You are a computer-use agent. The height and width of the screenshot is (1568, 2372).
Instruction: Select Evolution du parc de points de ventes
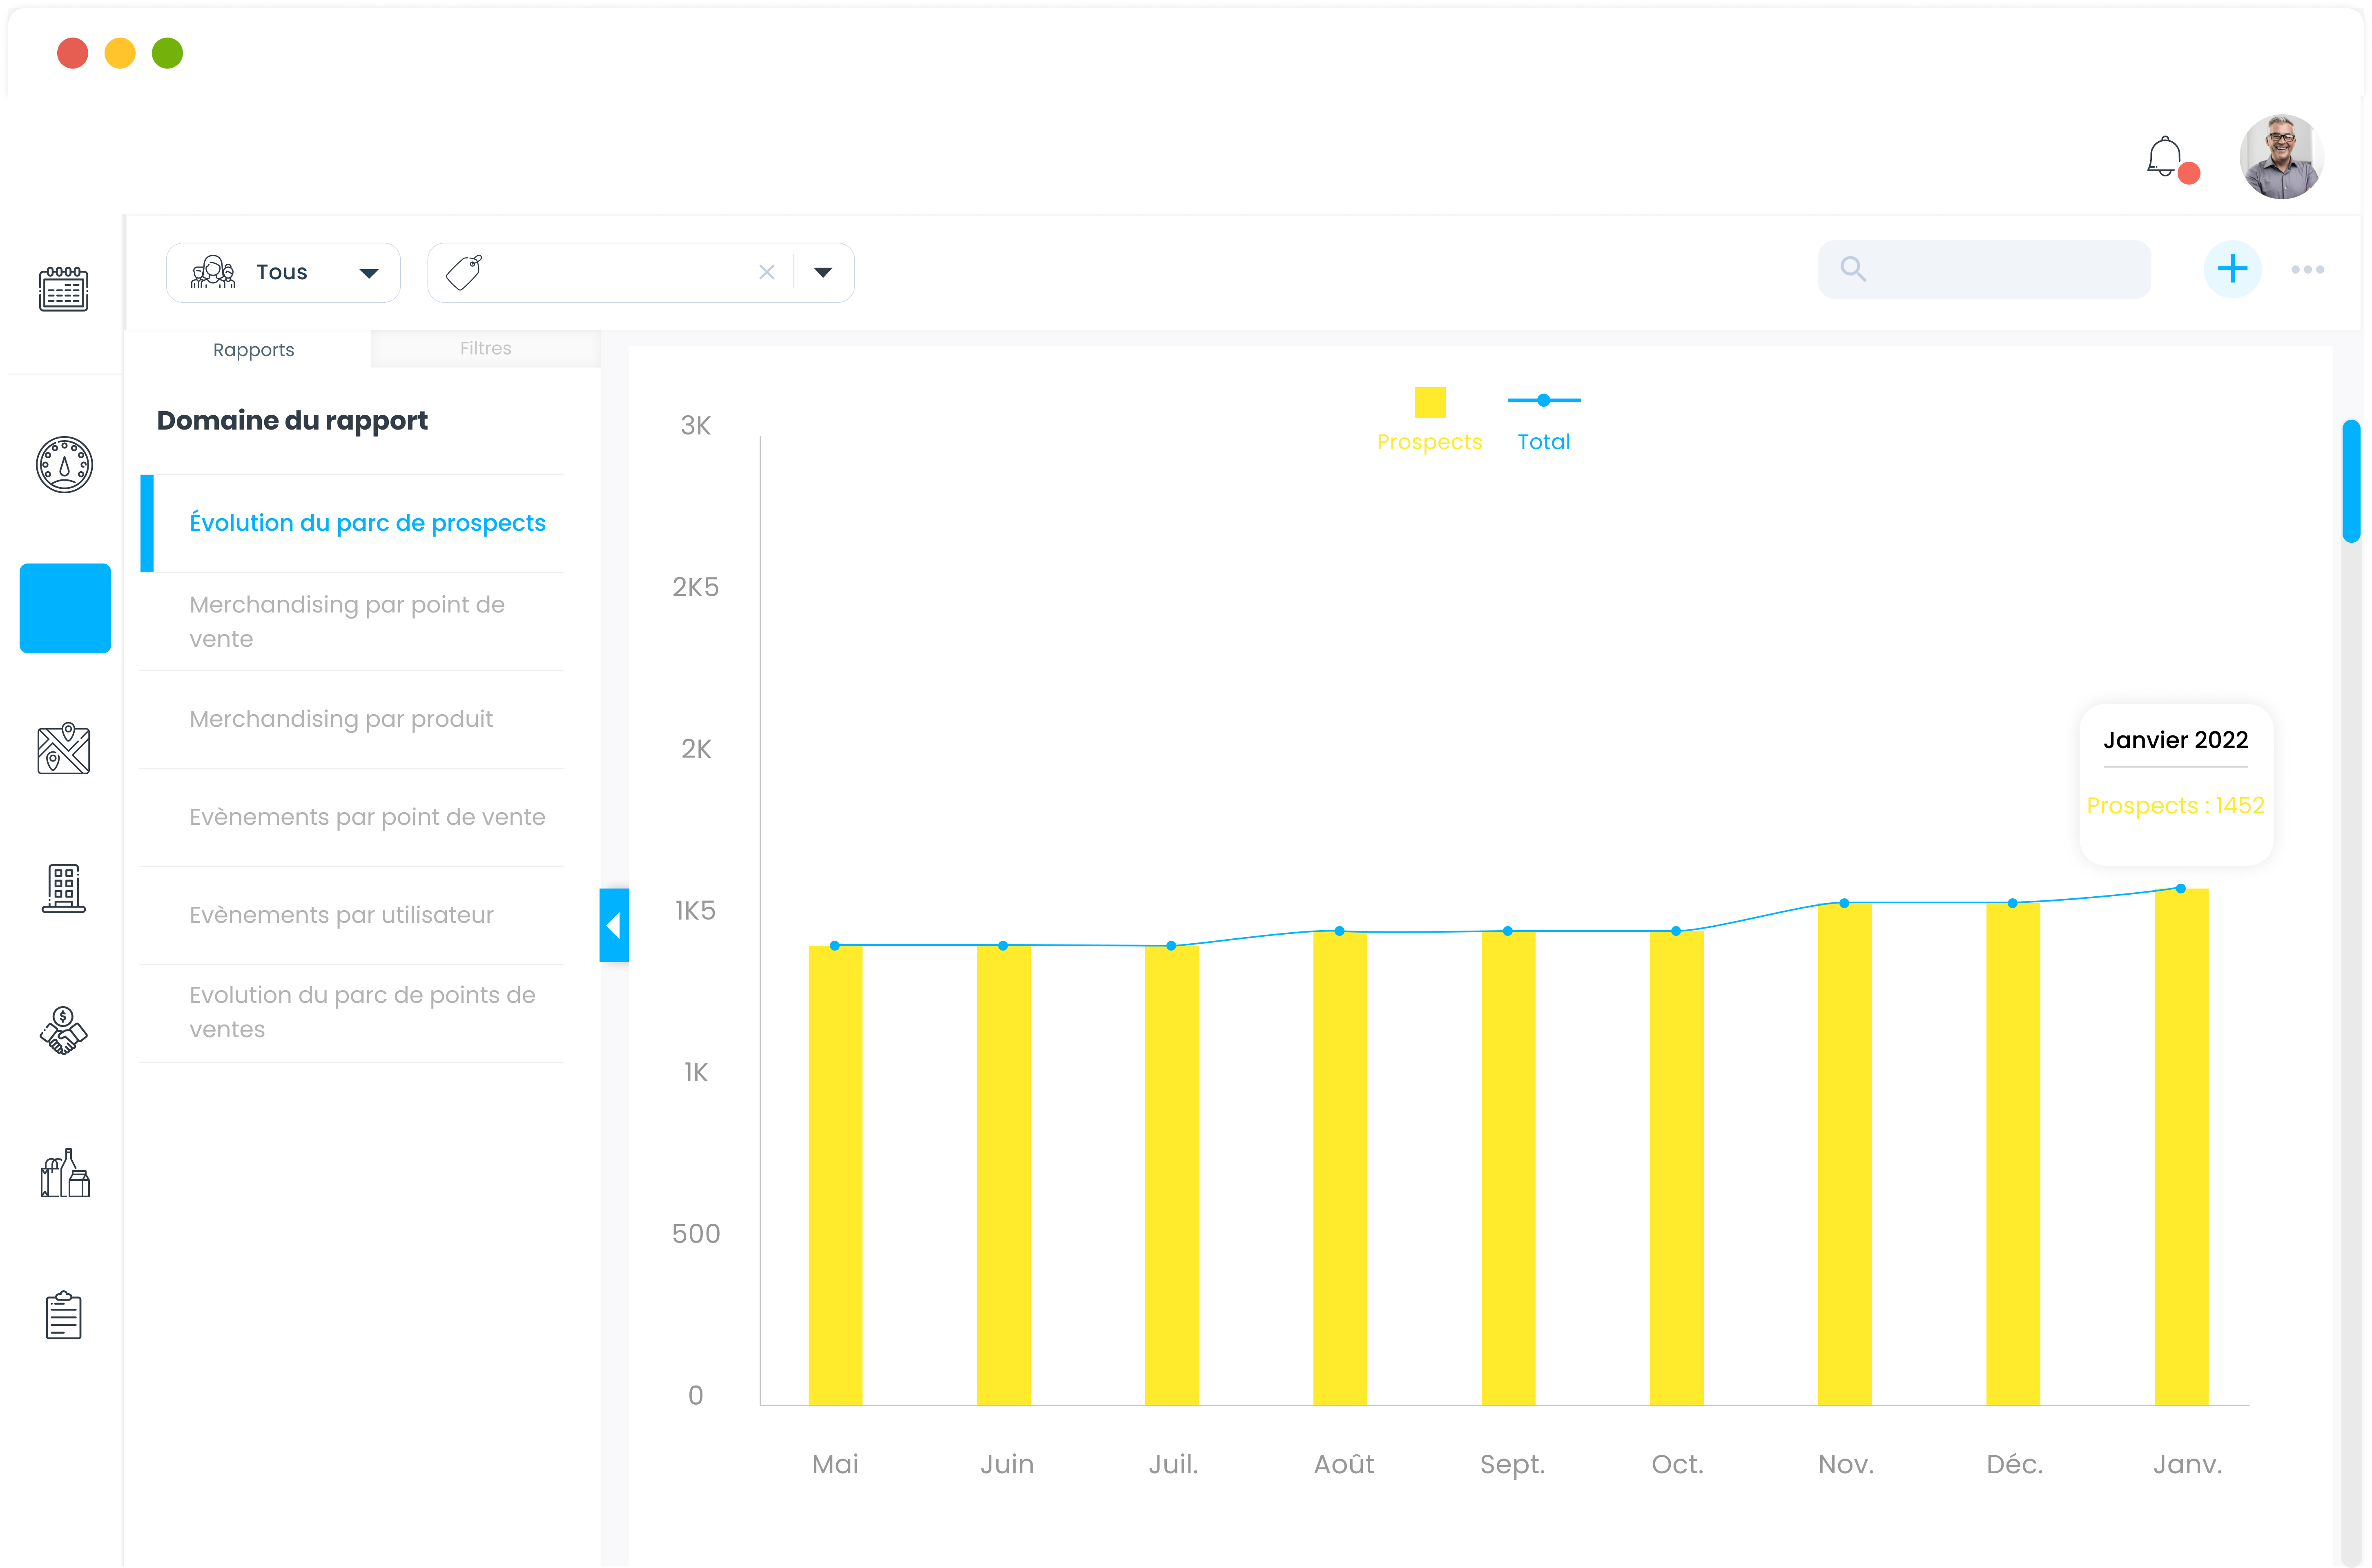352,1013
